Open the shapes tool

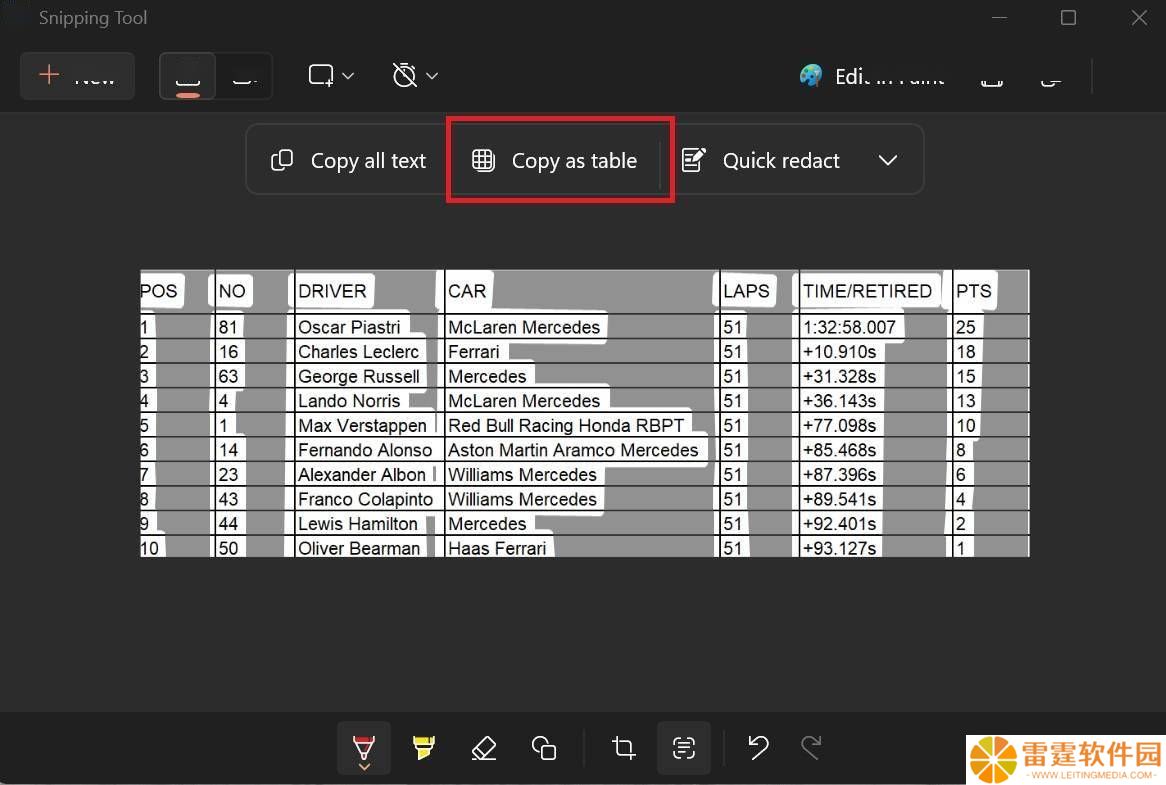(544, 747)
